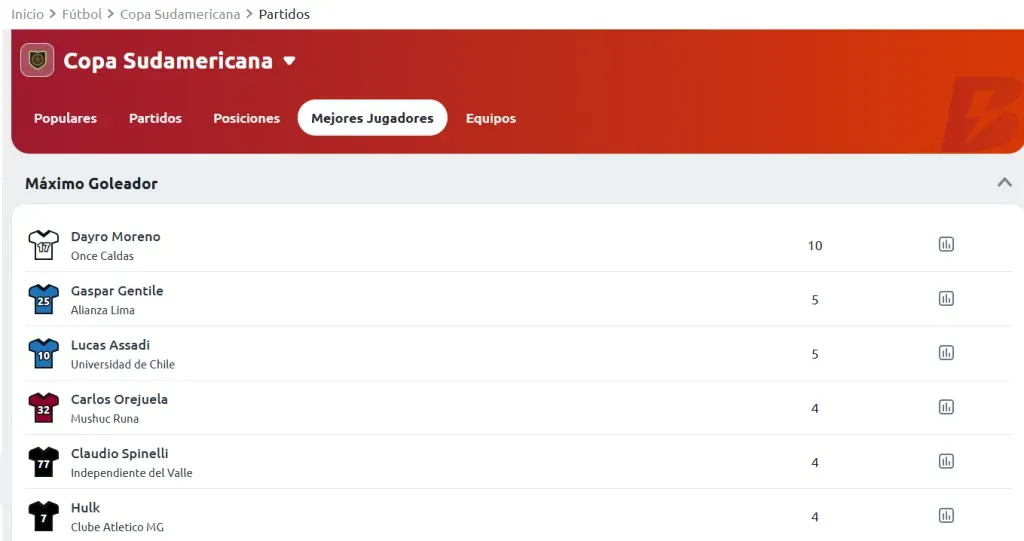Open stats icon for Gaspar Gentile
Image resolution: width=1024 pixels, height=541 pixels.
946,298
